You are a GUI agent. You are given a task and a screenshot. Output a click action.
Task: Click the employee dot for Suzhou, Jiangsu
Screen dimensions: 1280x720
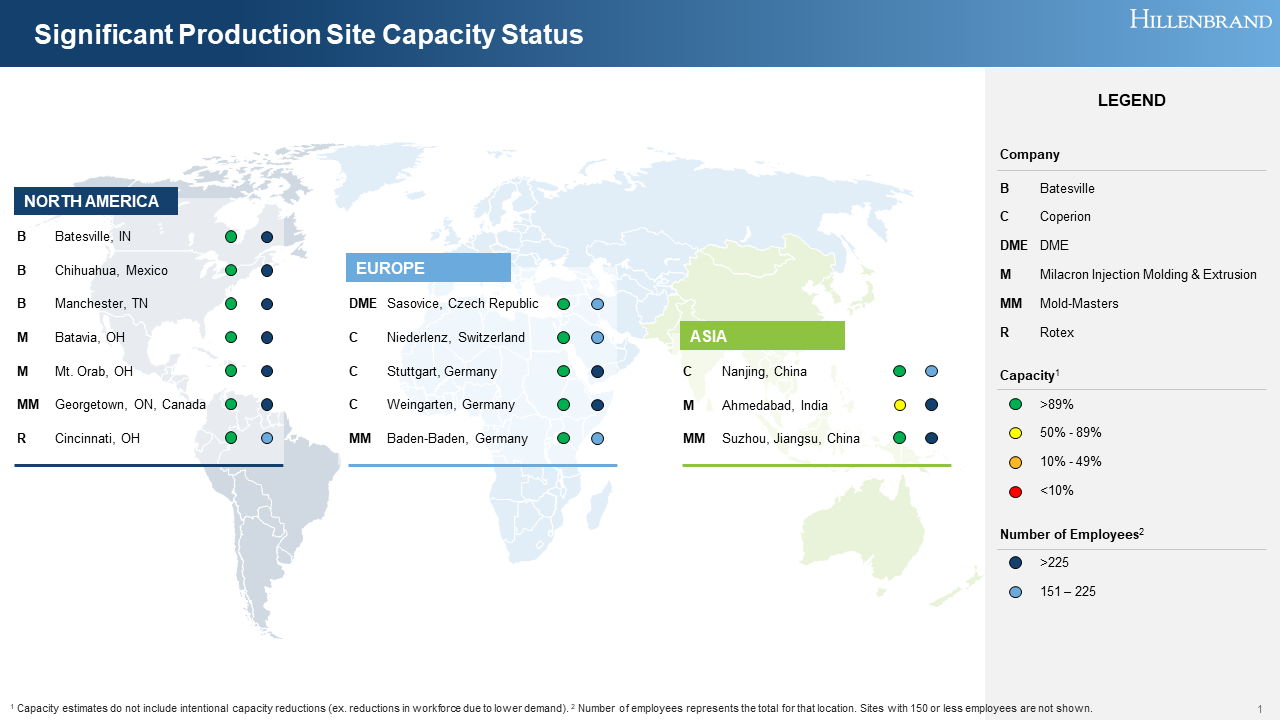coord(931,438)
